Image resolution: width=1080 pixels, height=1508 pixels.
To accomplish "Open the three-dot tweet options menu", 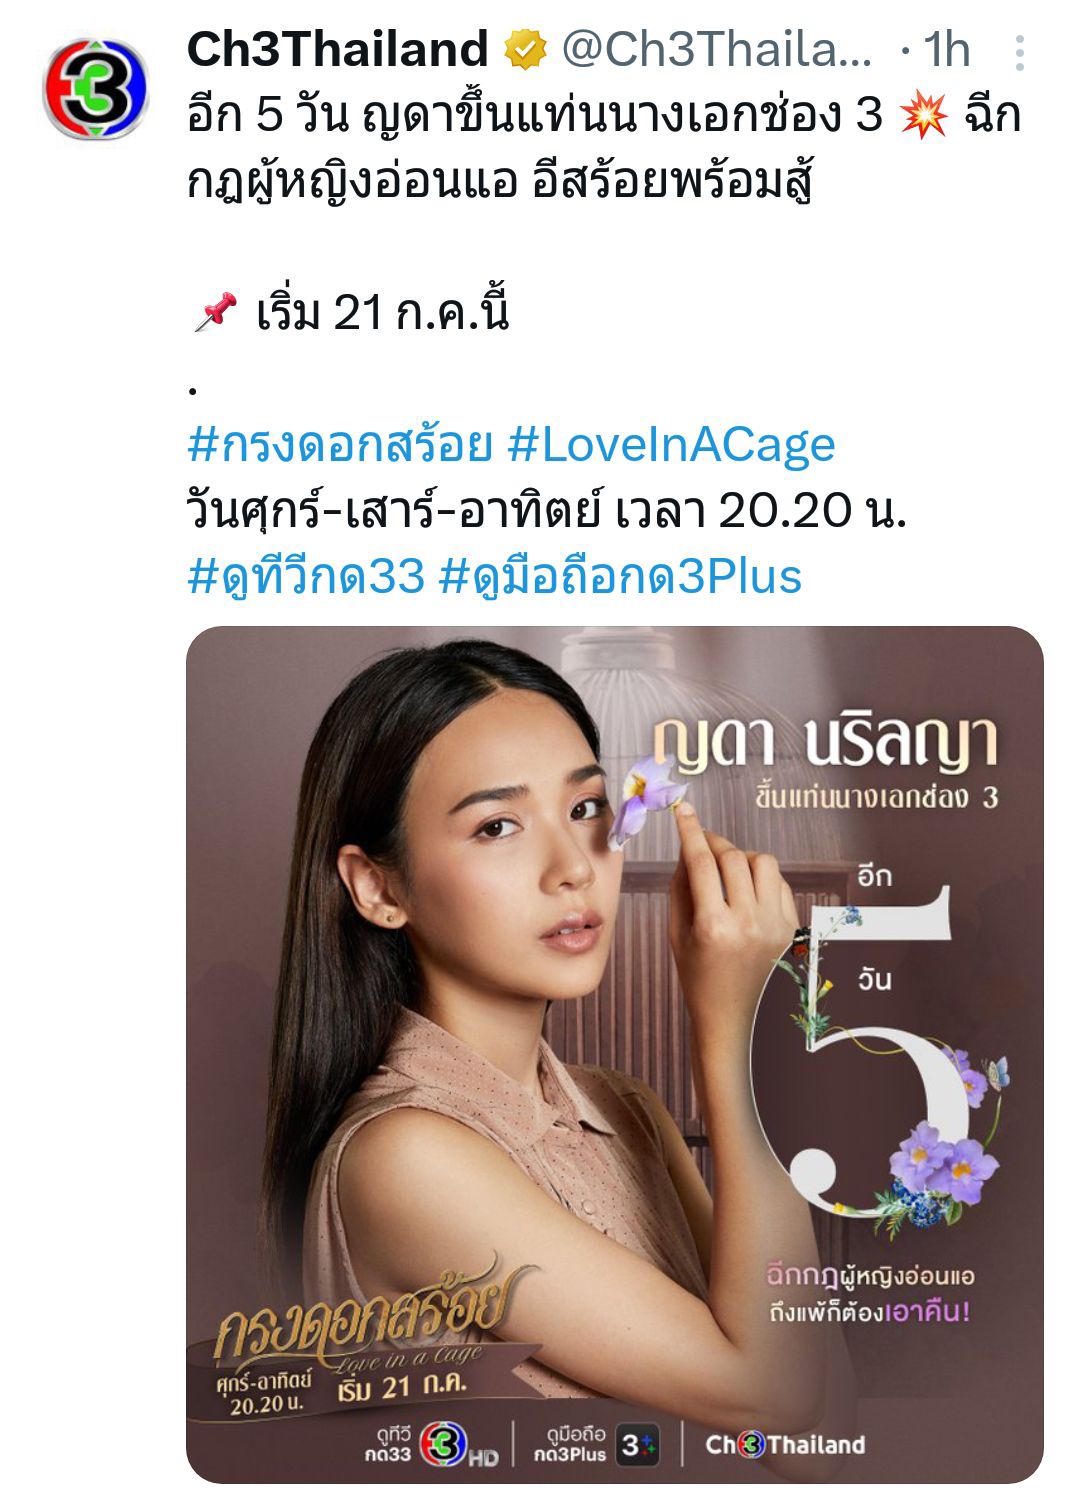I will 1019,52.
